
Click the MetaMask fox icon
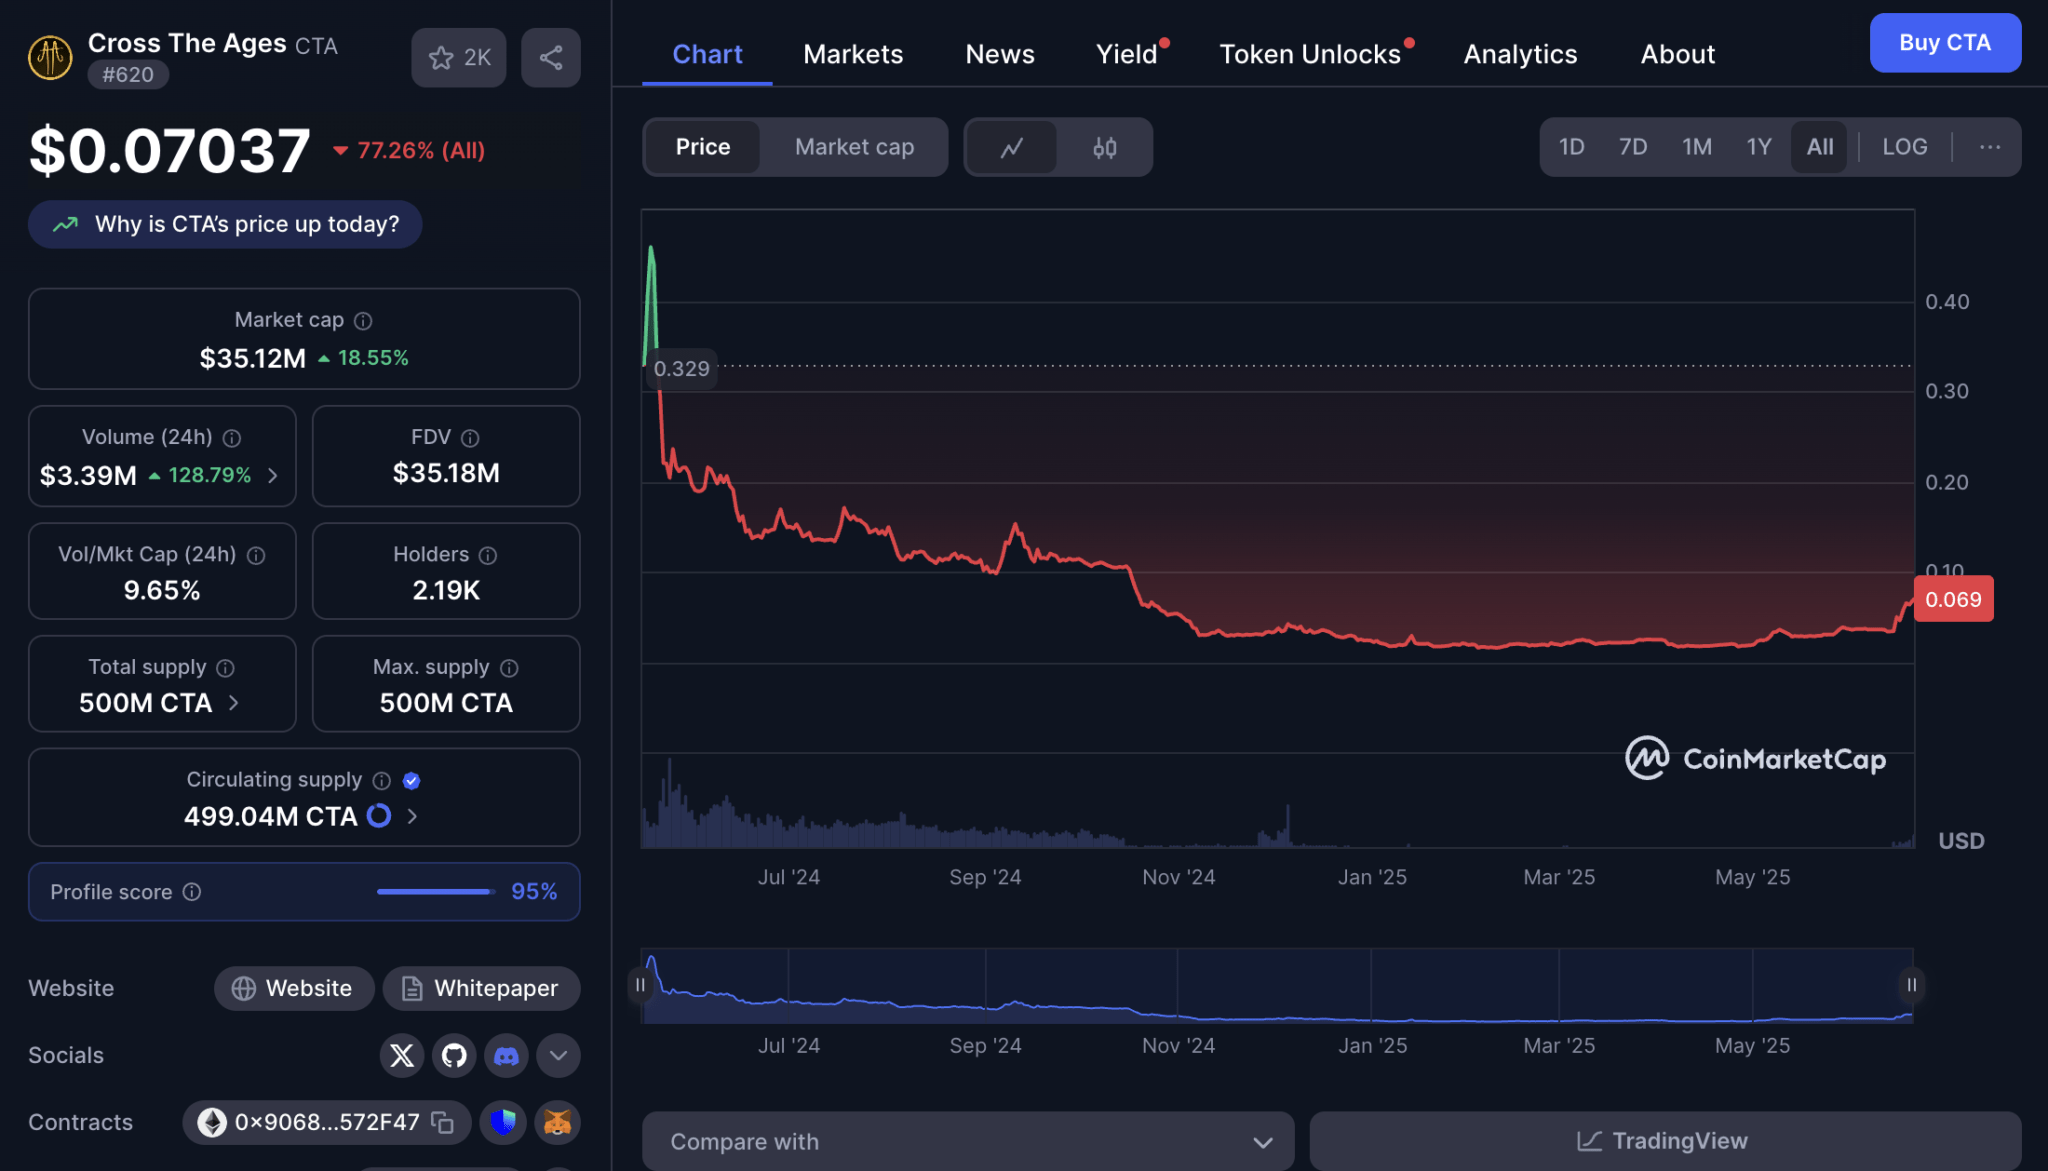(x=557, y=1122)
